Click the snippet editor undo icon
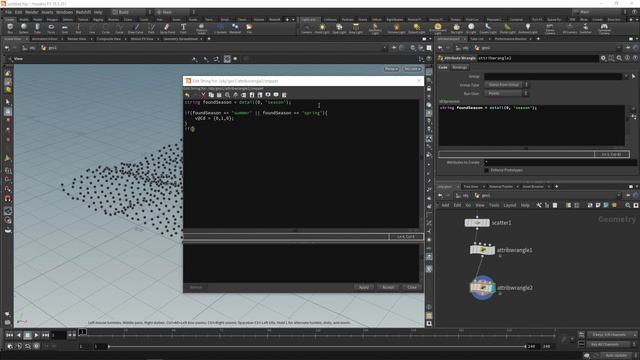 [187, 95]
